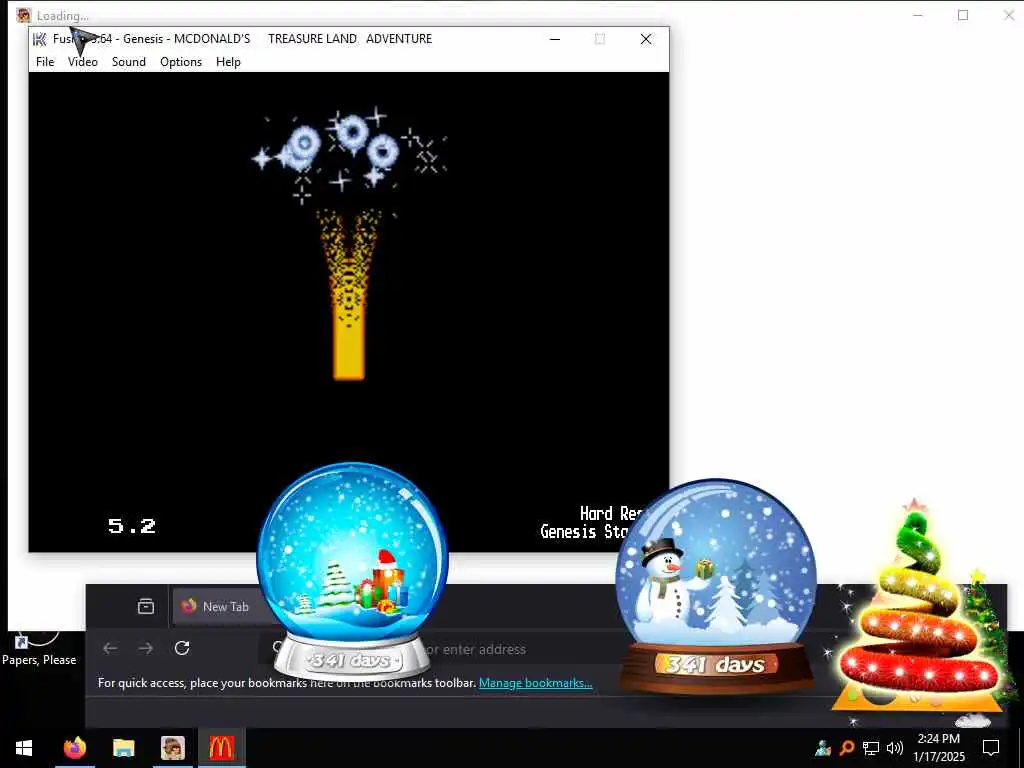Click the snowman snow globe widget
The width and height of the screenshot is (1024, 768).
716,586
